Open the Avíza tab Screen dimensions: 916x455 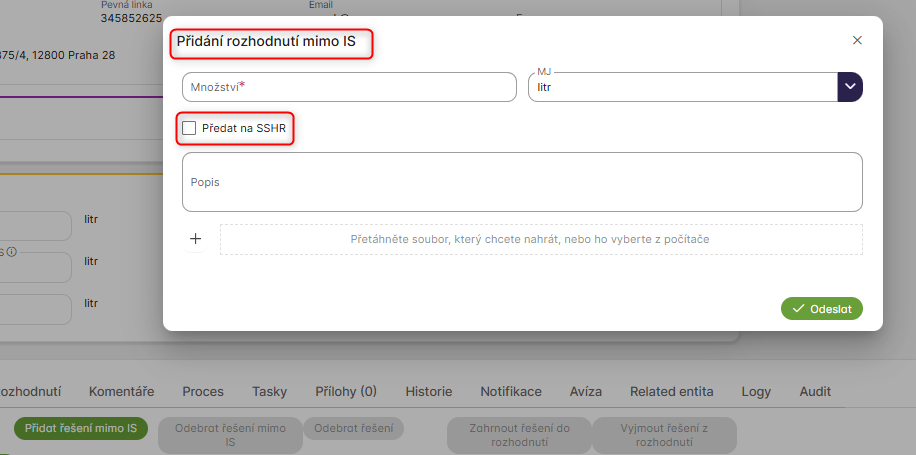coord(586,392)
